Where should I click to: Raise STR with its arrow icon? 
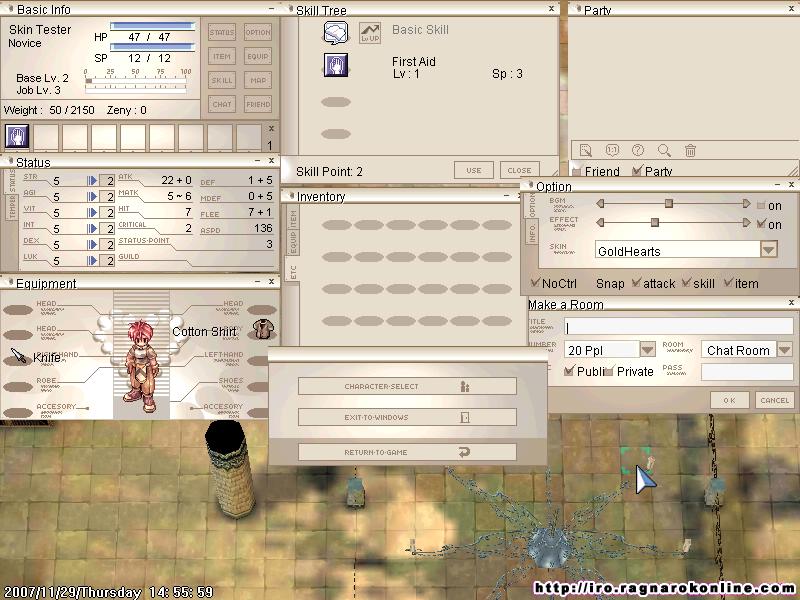(x=92, y=180)
